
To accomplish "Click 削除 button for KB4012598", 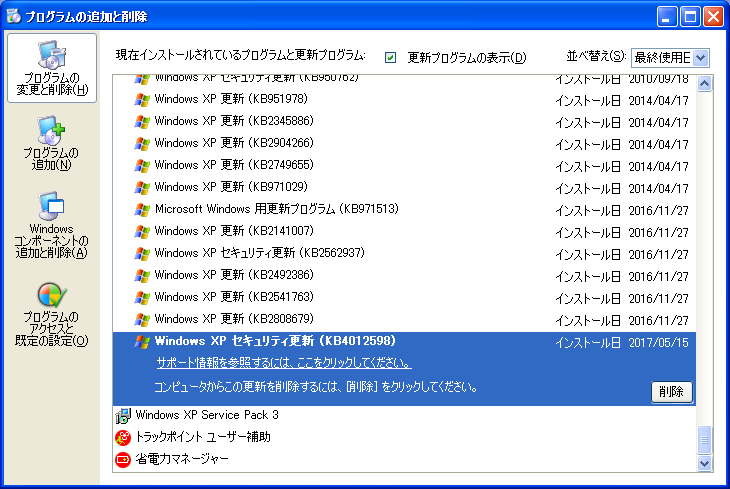I will pos(671,392).
